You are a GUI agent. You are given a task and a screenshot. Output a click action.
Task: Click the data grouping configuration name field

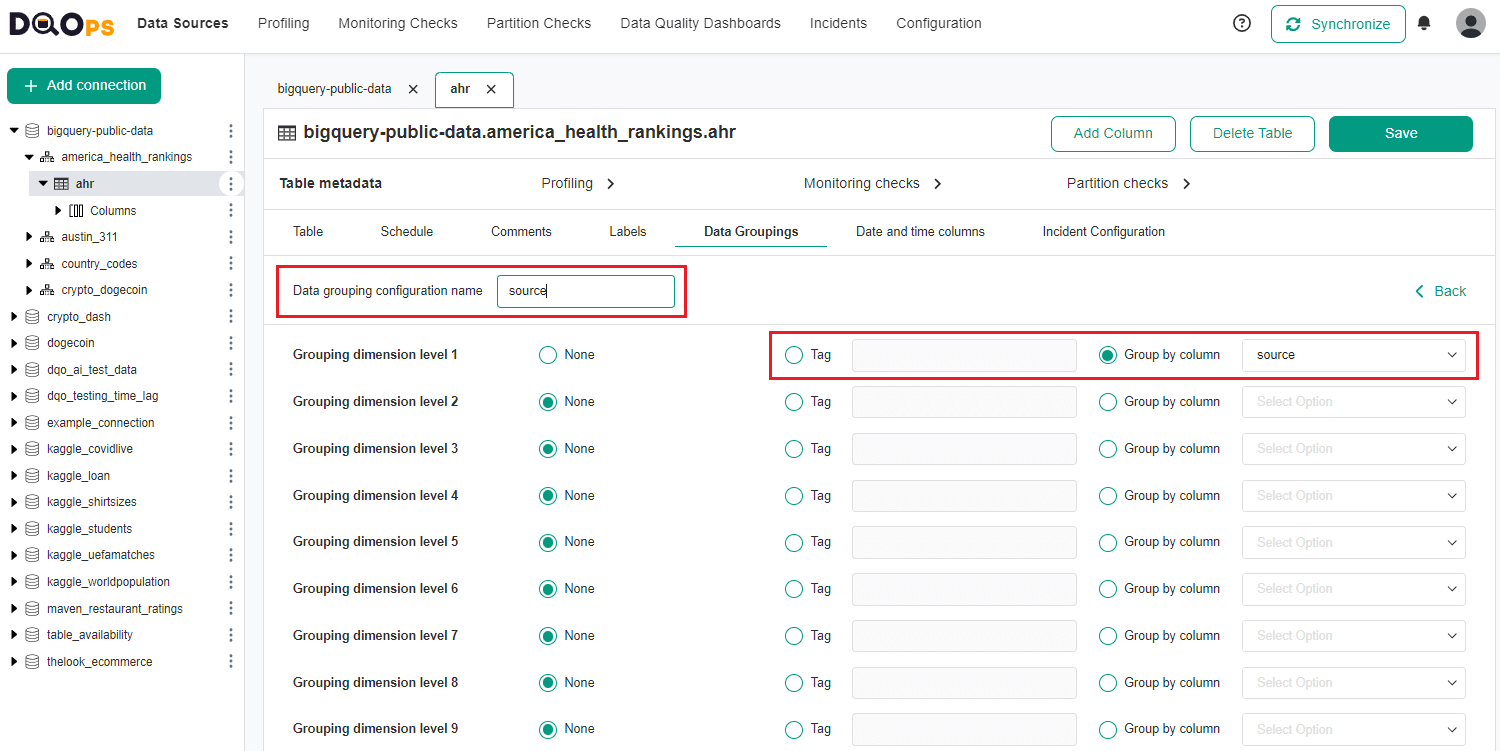[x=586, y=291]
